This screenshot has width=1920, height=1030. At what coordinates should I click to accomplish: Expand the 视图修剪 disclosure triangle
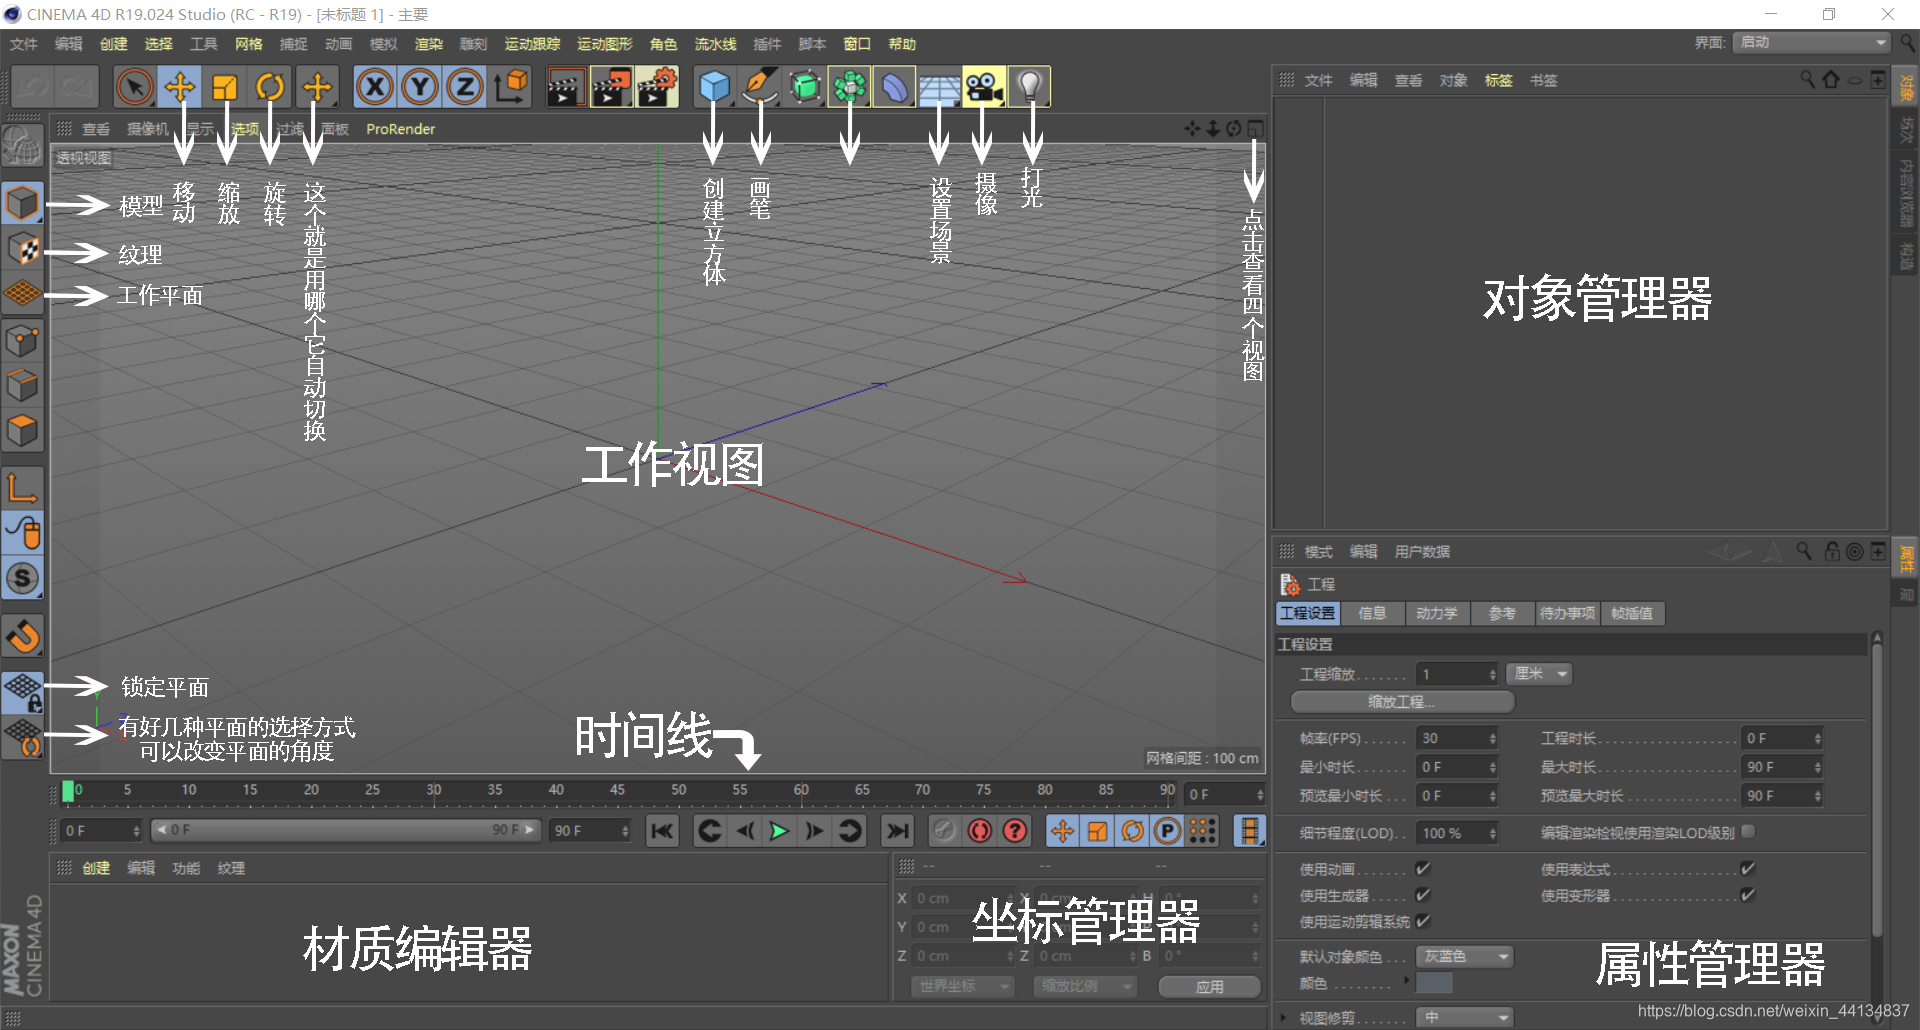pos(1283,1018)
